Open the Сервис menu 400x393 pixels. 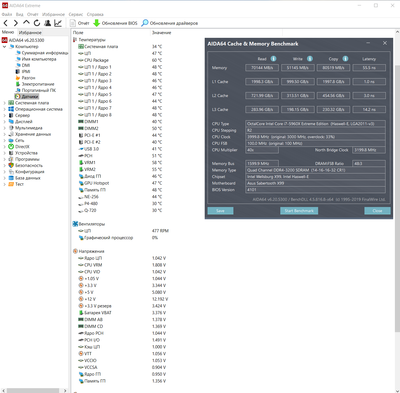click(76, 14)
